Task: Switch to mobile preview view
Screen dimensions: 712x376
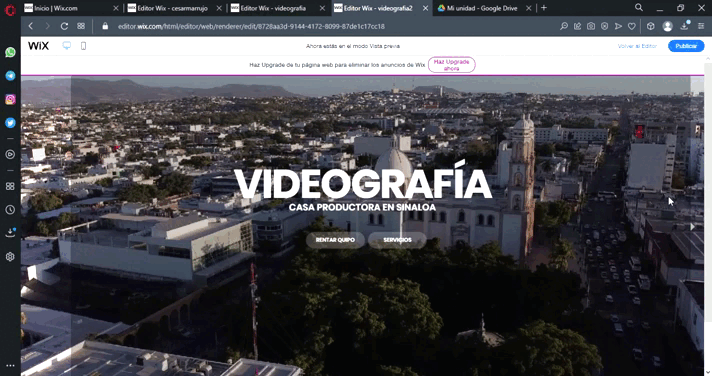Action: click(84, 46)
